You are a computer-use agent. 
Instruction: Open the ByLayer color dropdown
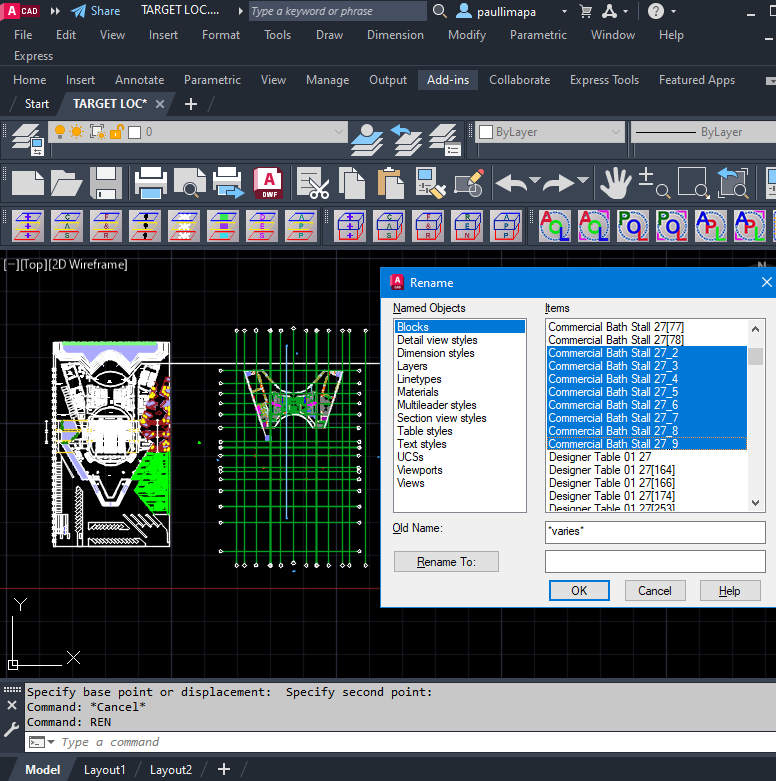click(x=616, y=132)
